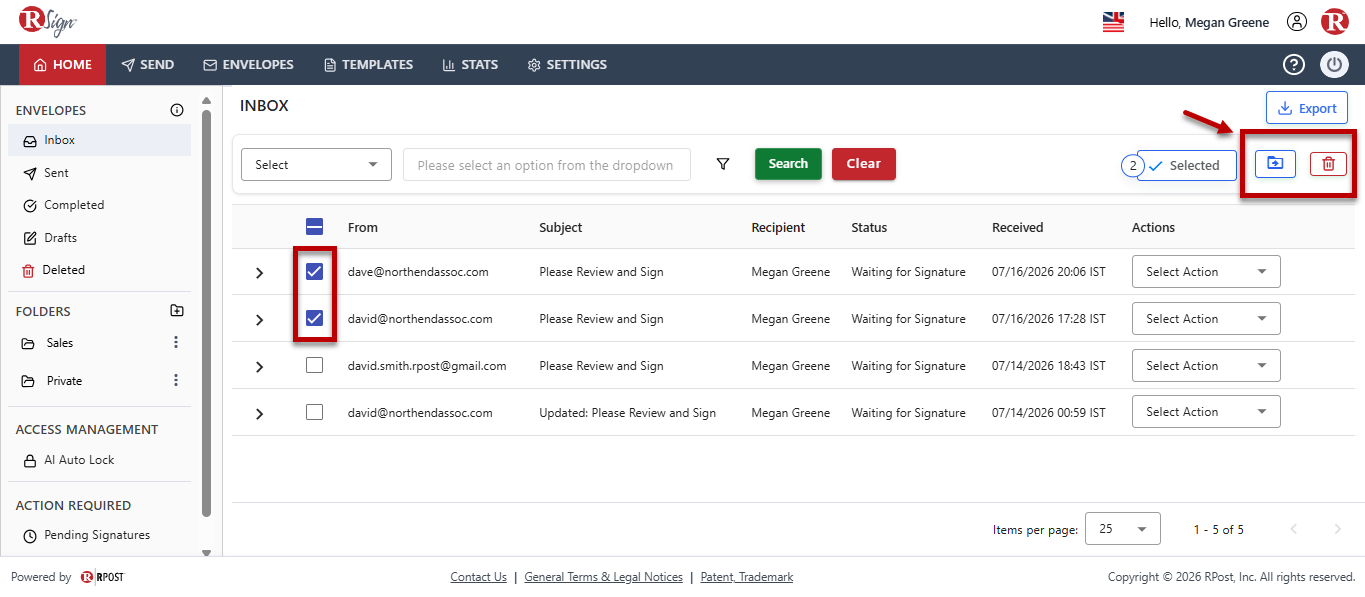The height and width of the screenshot is (597, 1365).
Task: Click the move-to-folder icon button
Action: [1275, 164]
